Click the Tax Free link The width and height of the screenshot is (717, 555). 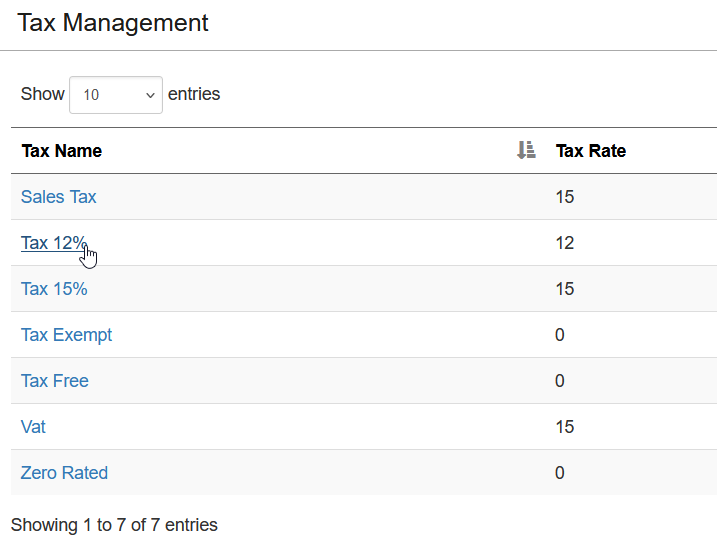55,381
